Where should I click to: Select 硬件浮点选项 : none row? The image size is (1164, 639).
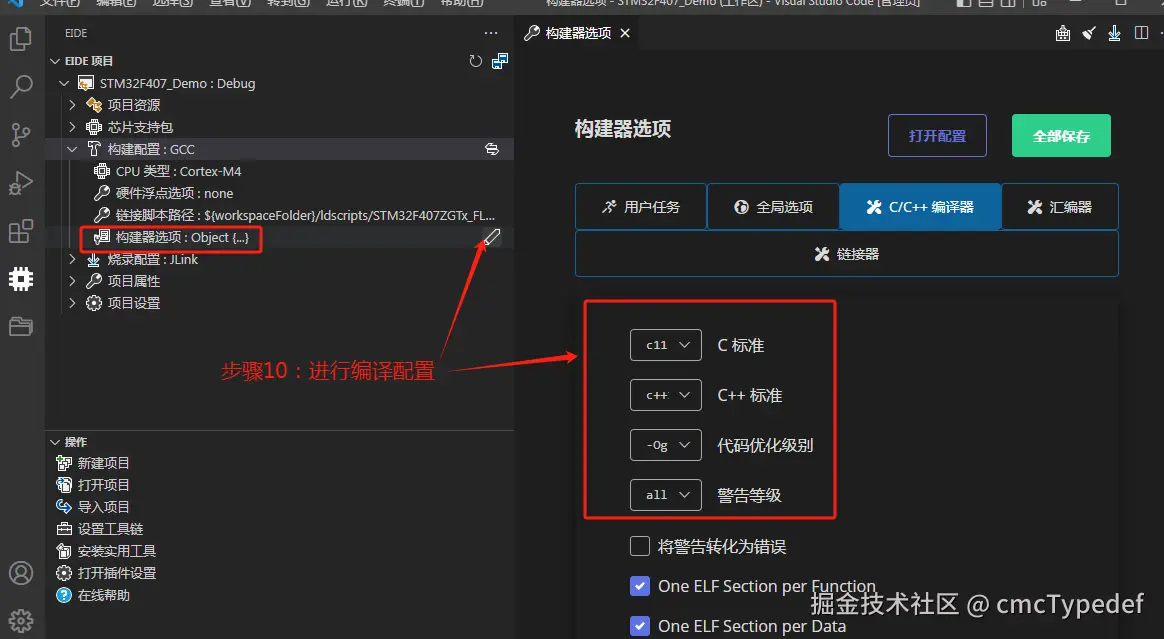279,193
